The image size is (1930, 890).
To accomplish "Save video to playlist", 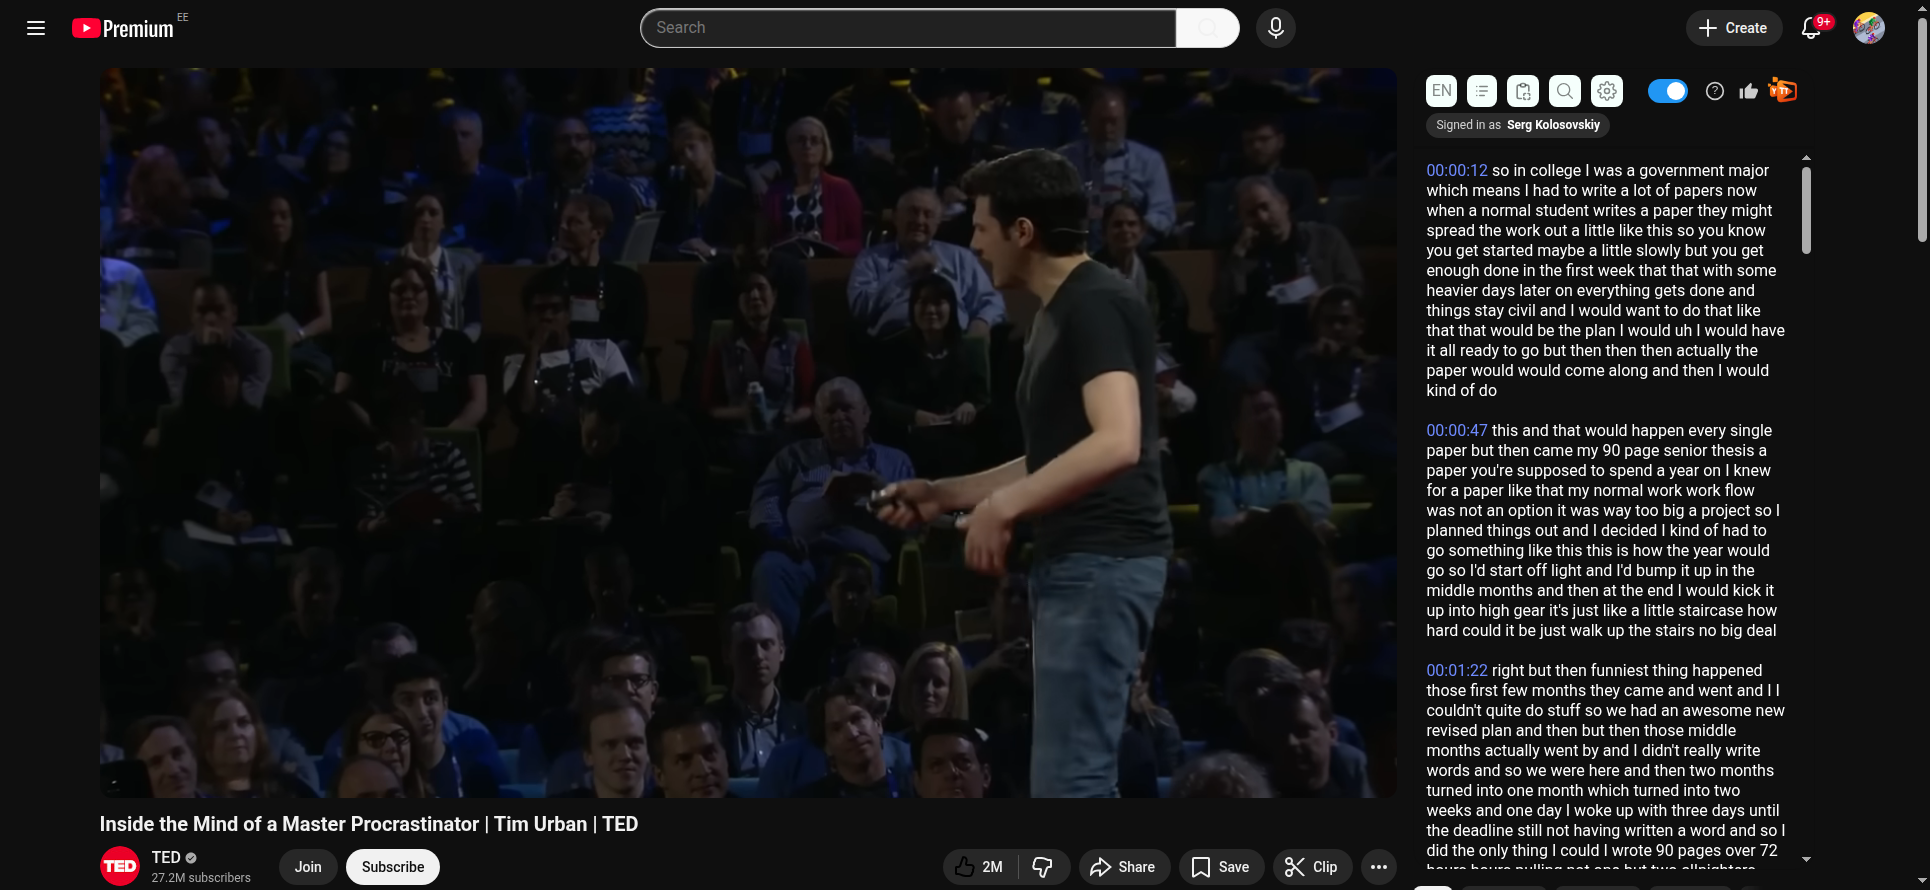I will point(1221,867).
